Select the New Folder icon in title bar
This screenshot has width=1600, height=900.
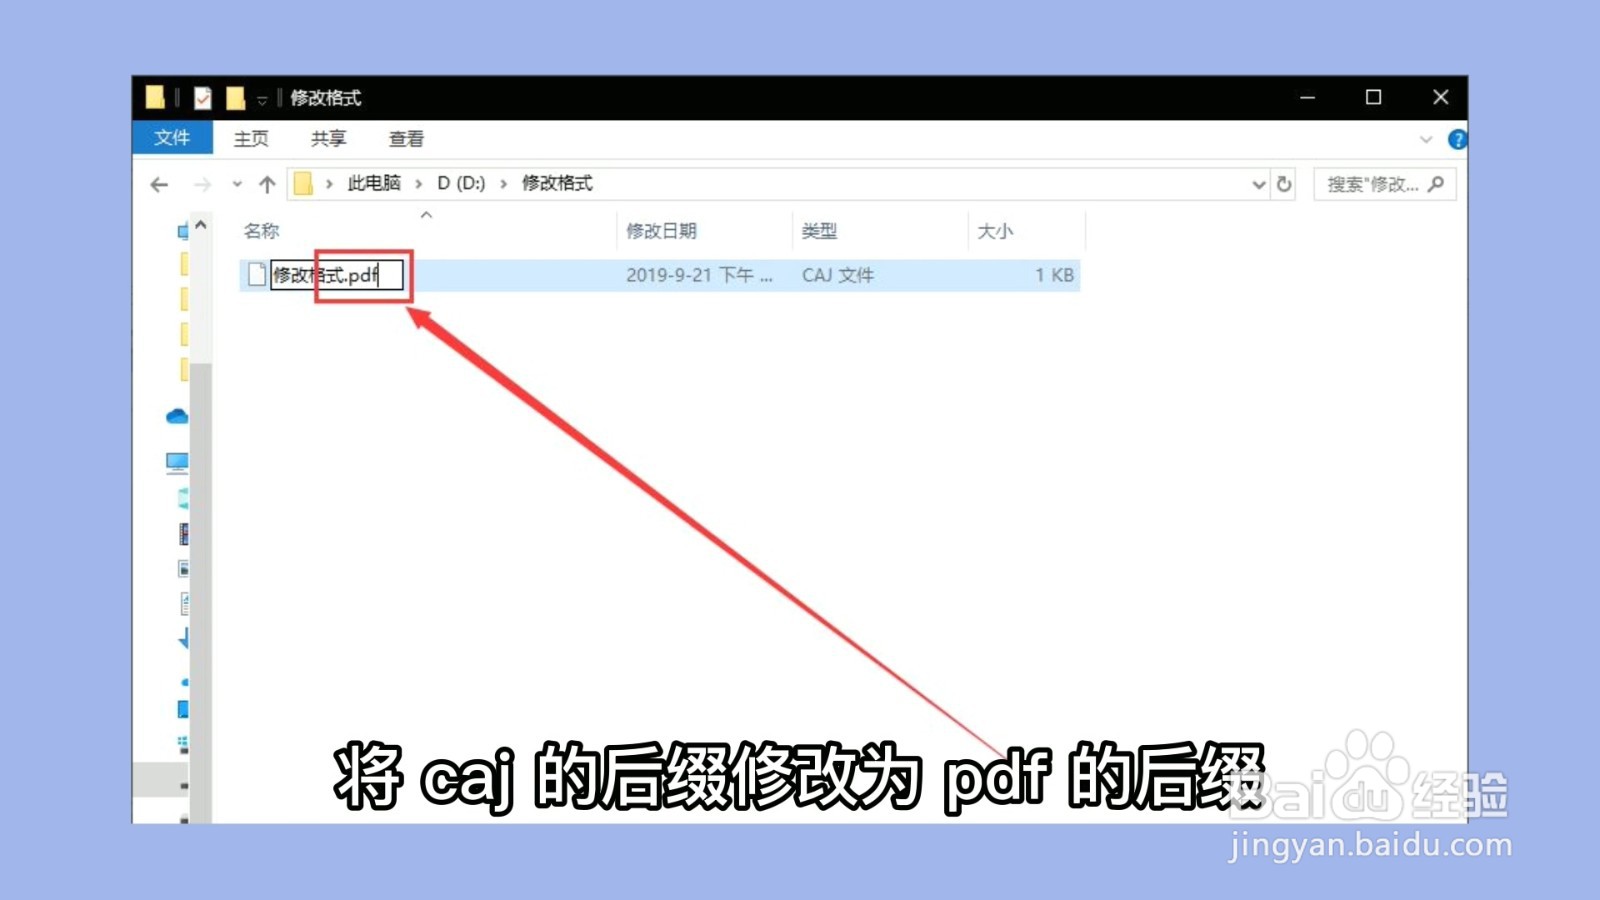pos(234,97)
